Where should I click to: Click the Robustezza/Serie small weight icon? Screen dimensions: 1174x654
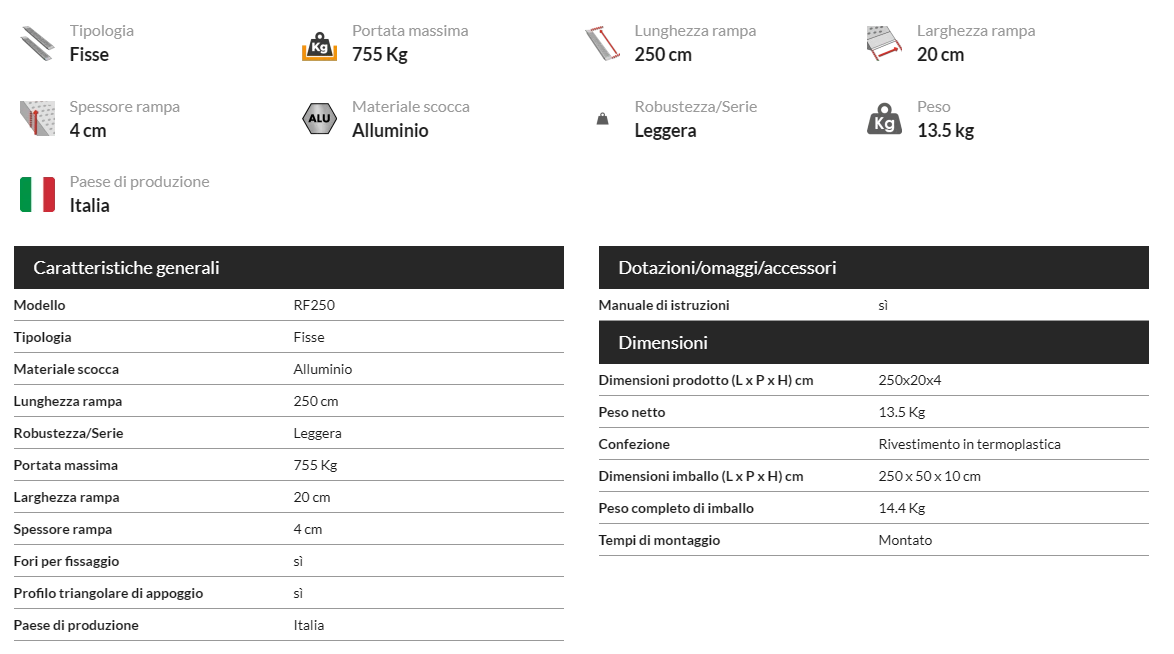point(603,118)
